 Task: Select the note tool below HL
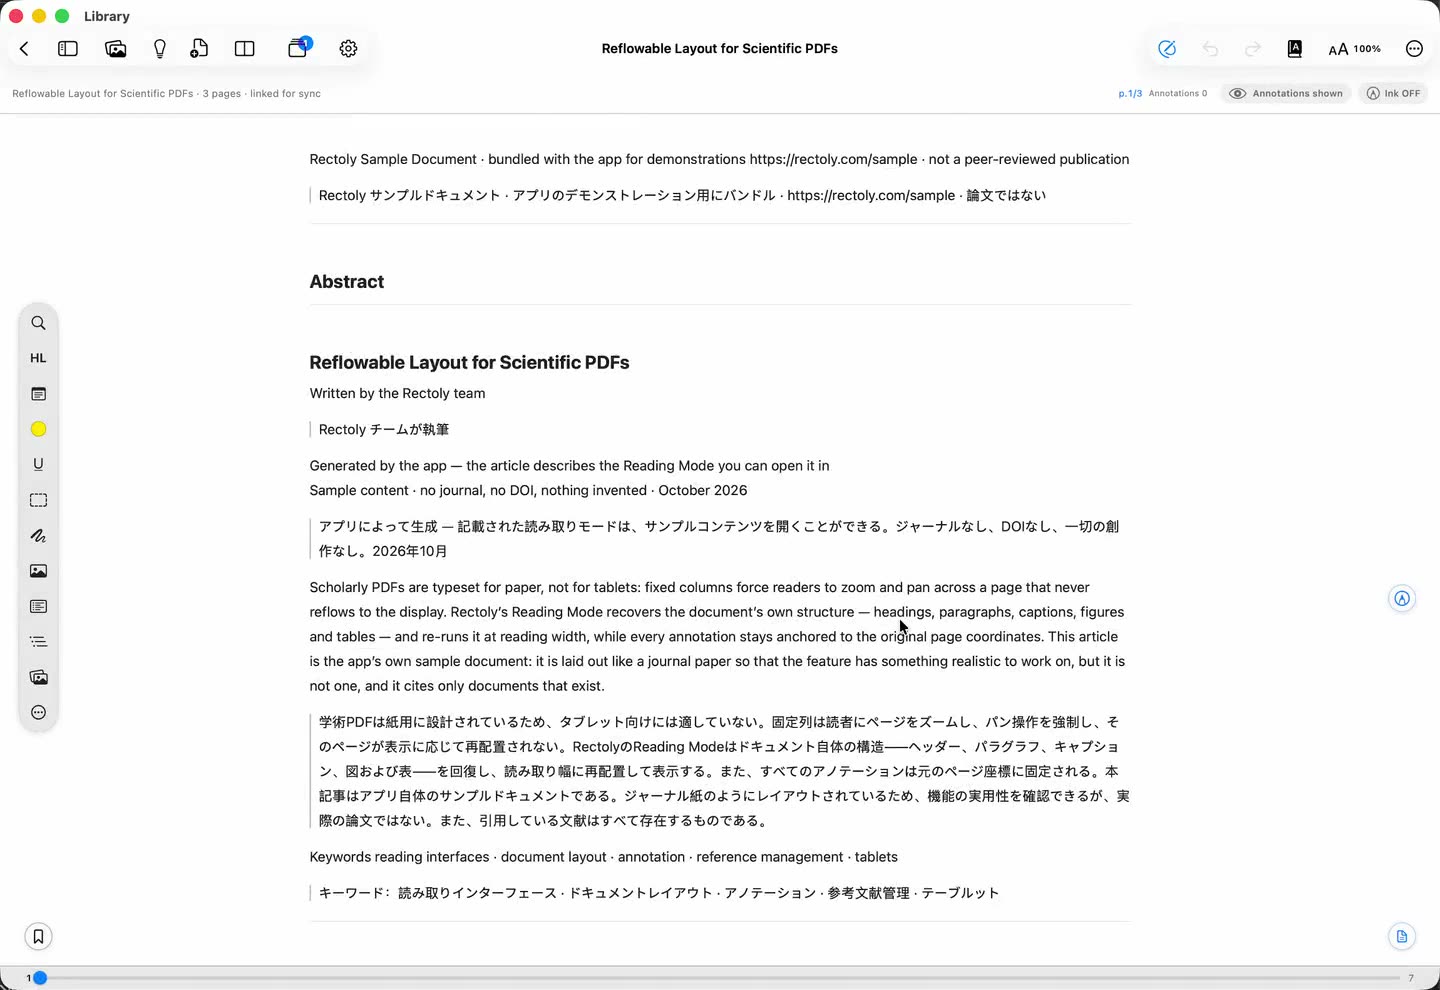(x=38, y=394)
